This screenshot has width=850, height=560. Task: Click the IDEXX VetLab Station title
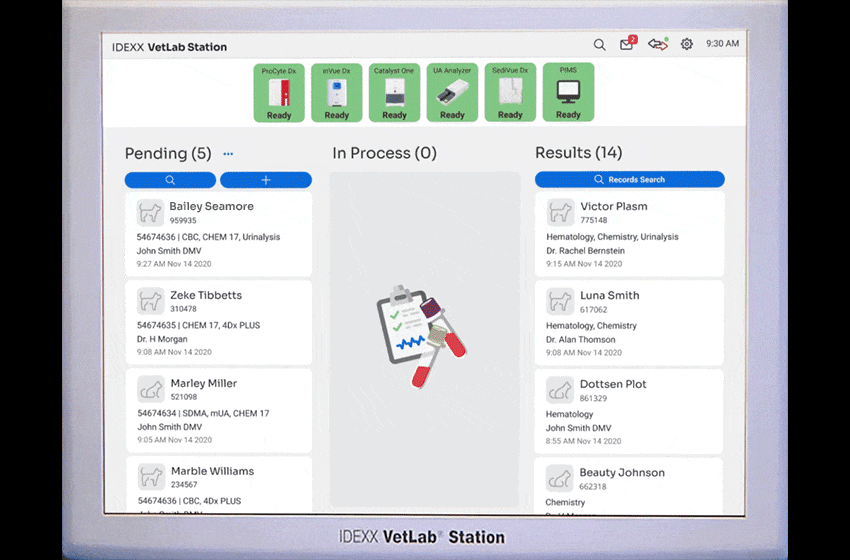point(169,47)
